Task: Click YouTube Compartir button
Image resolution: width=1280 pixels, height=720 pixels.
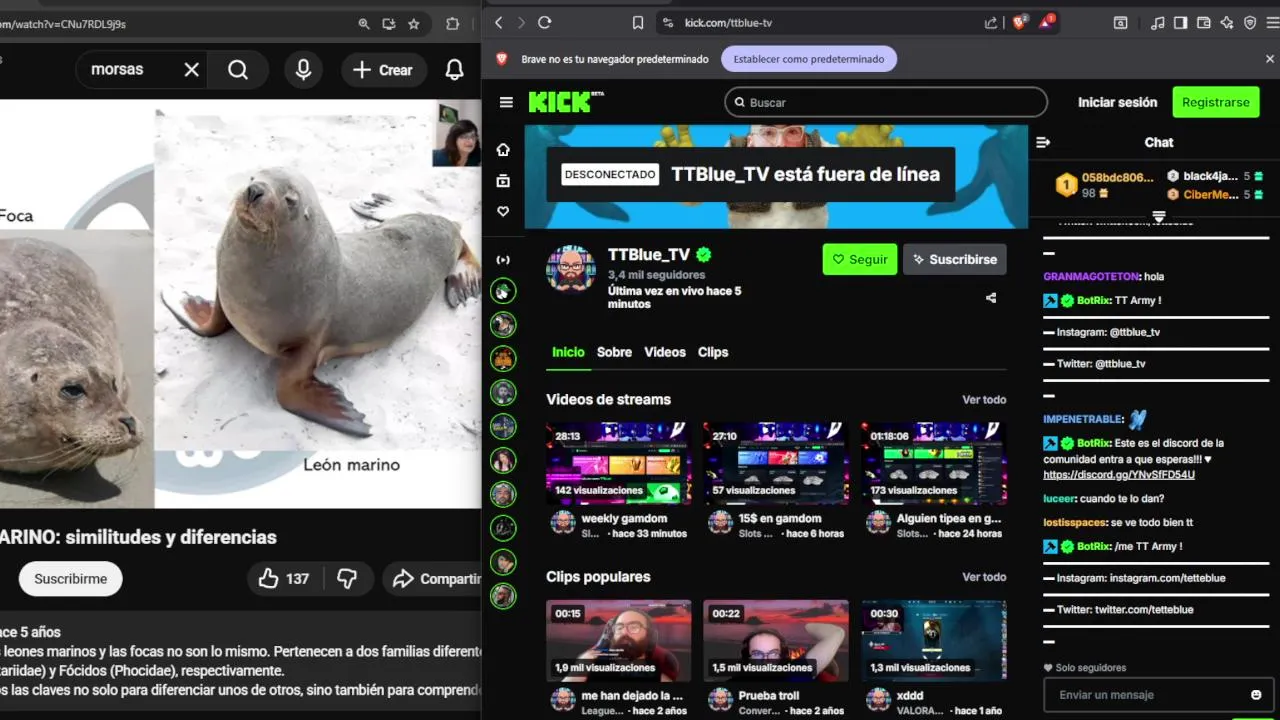Action: pyautogui.click(x=432, y=578)
